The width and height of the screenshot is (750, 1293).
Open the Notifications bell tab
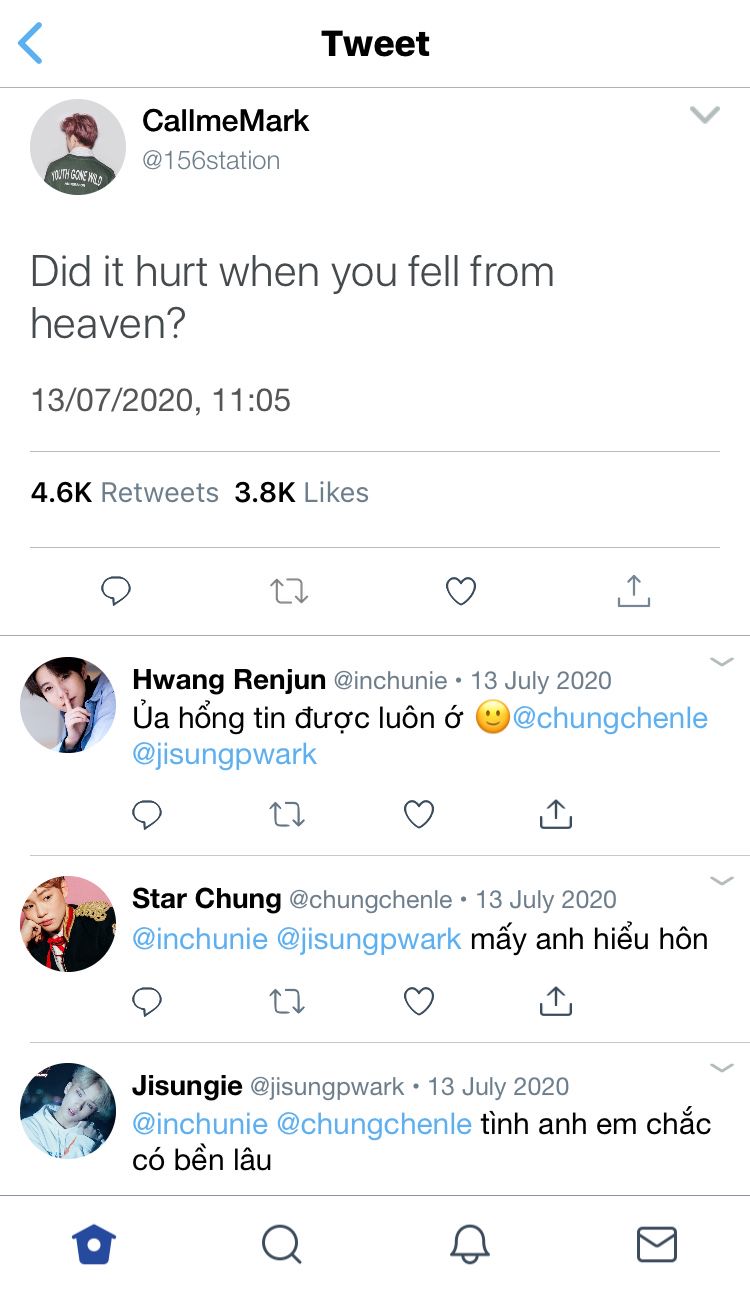[469, 1245]
